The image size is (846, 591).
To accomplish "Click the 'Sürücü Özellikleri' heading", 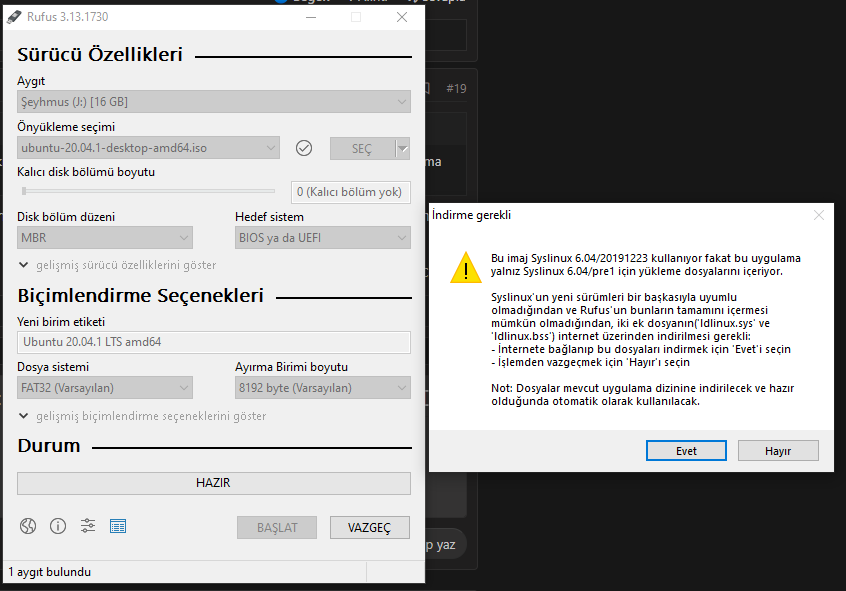I will coord(100,55).
